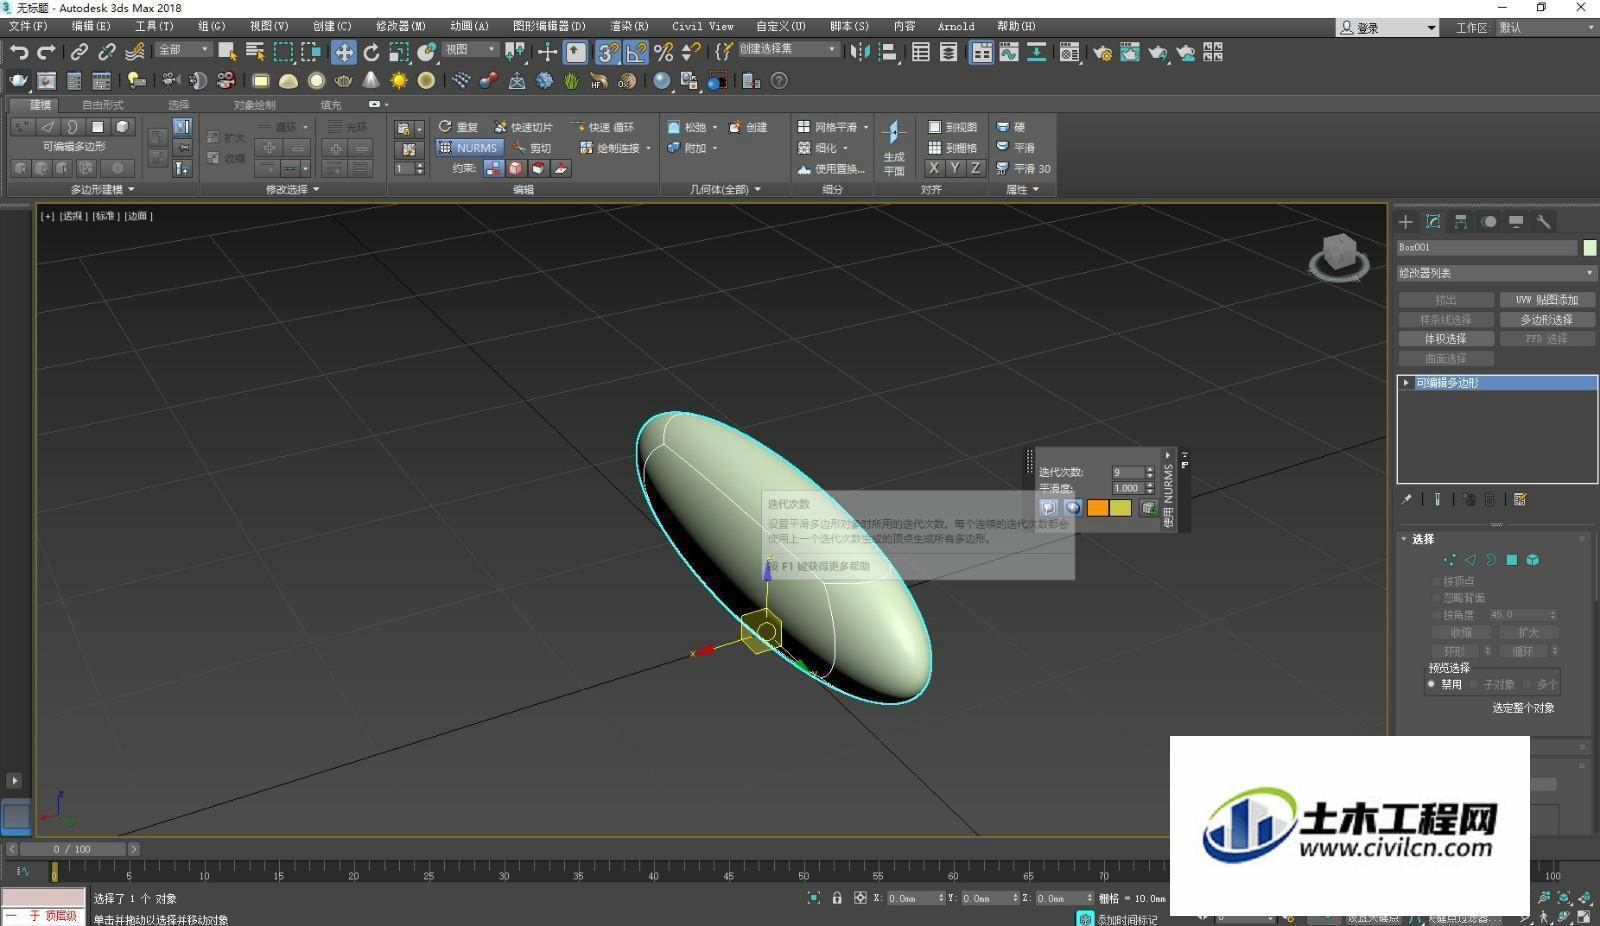The height and width of the screenshot is (926, 1600).
Task: Click the Vol. Select button
Action: (x=1446, y=339)
